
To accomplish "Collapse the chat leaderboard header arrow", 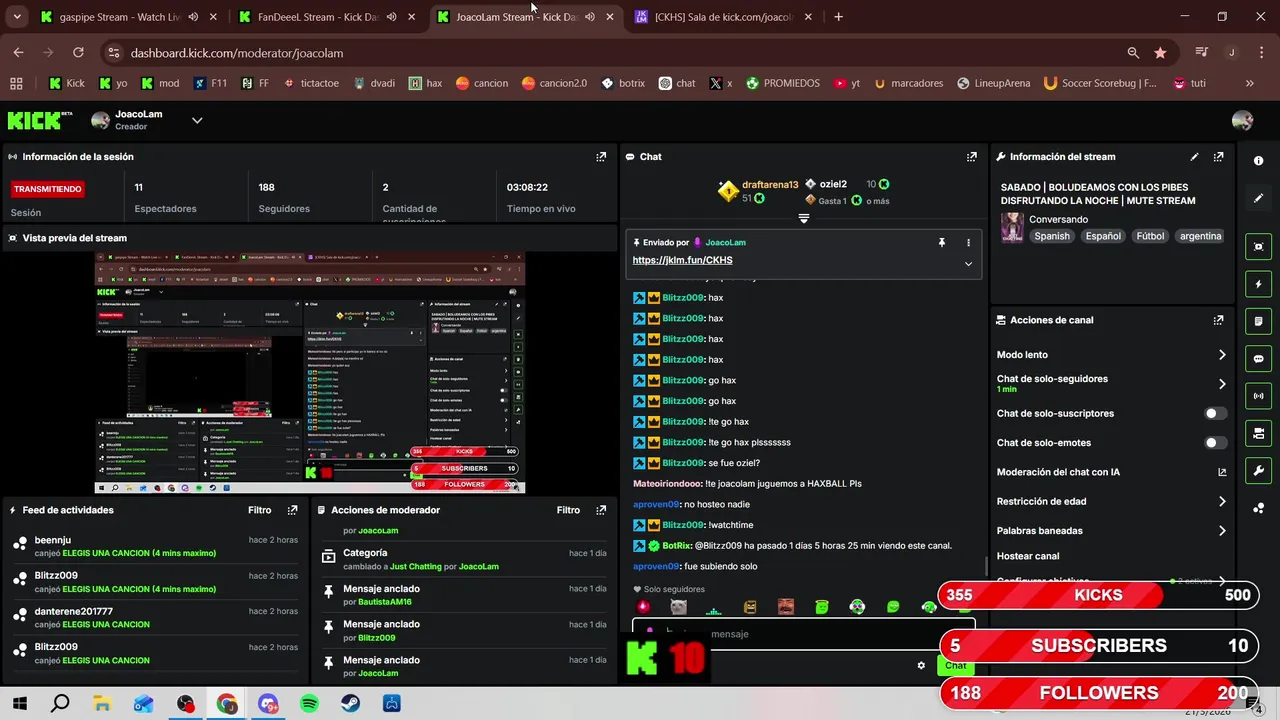I will 803,218.
